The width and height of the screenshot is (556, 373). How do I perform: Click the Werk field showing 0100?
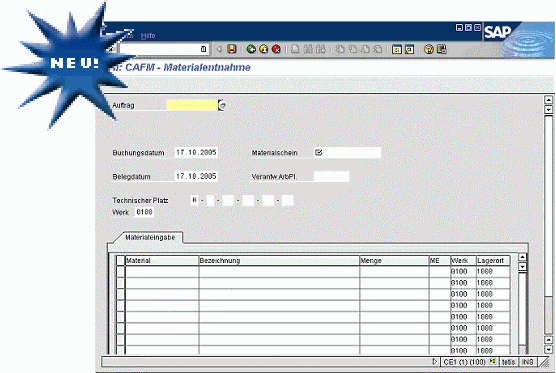144,212
